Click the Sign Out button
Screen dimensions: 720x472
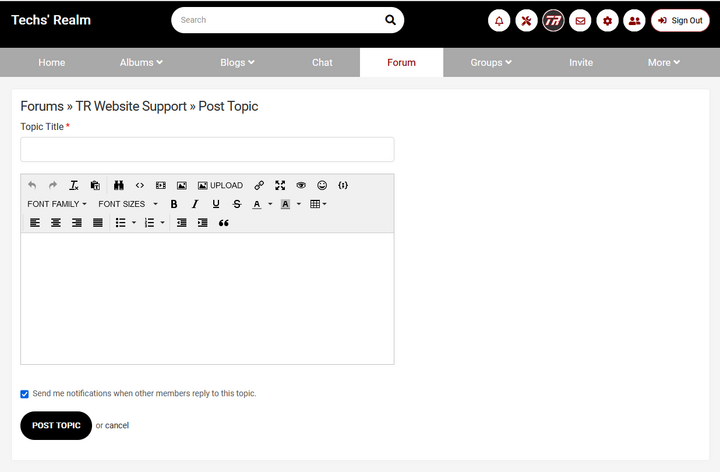(680, 21)
